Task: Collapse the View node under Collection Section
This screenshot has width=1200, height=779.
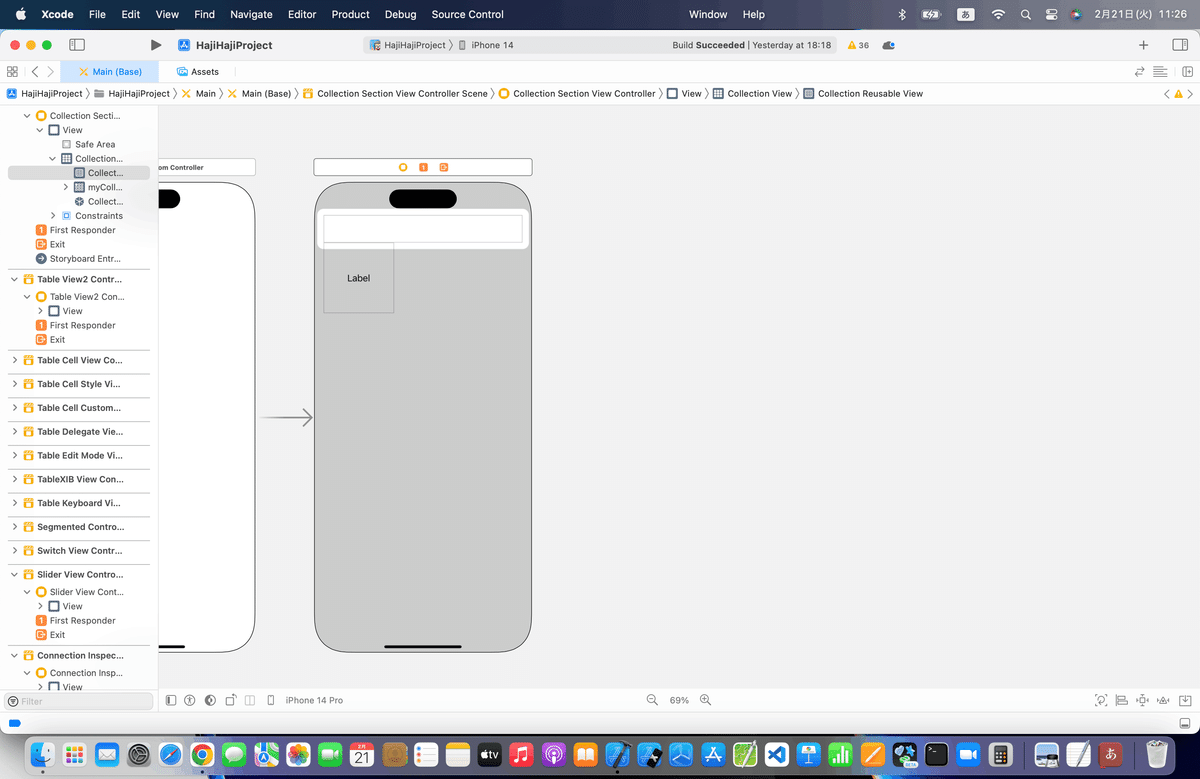Action: click(40, 130)
